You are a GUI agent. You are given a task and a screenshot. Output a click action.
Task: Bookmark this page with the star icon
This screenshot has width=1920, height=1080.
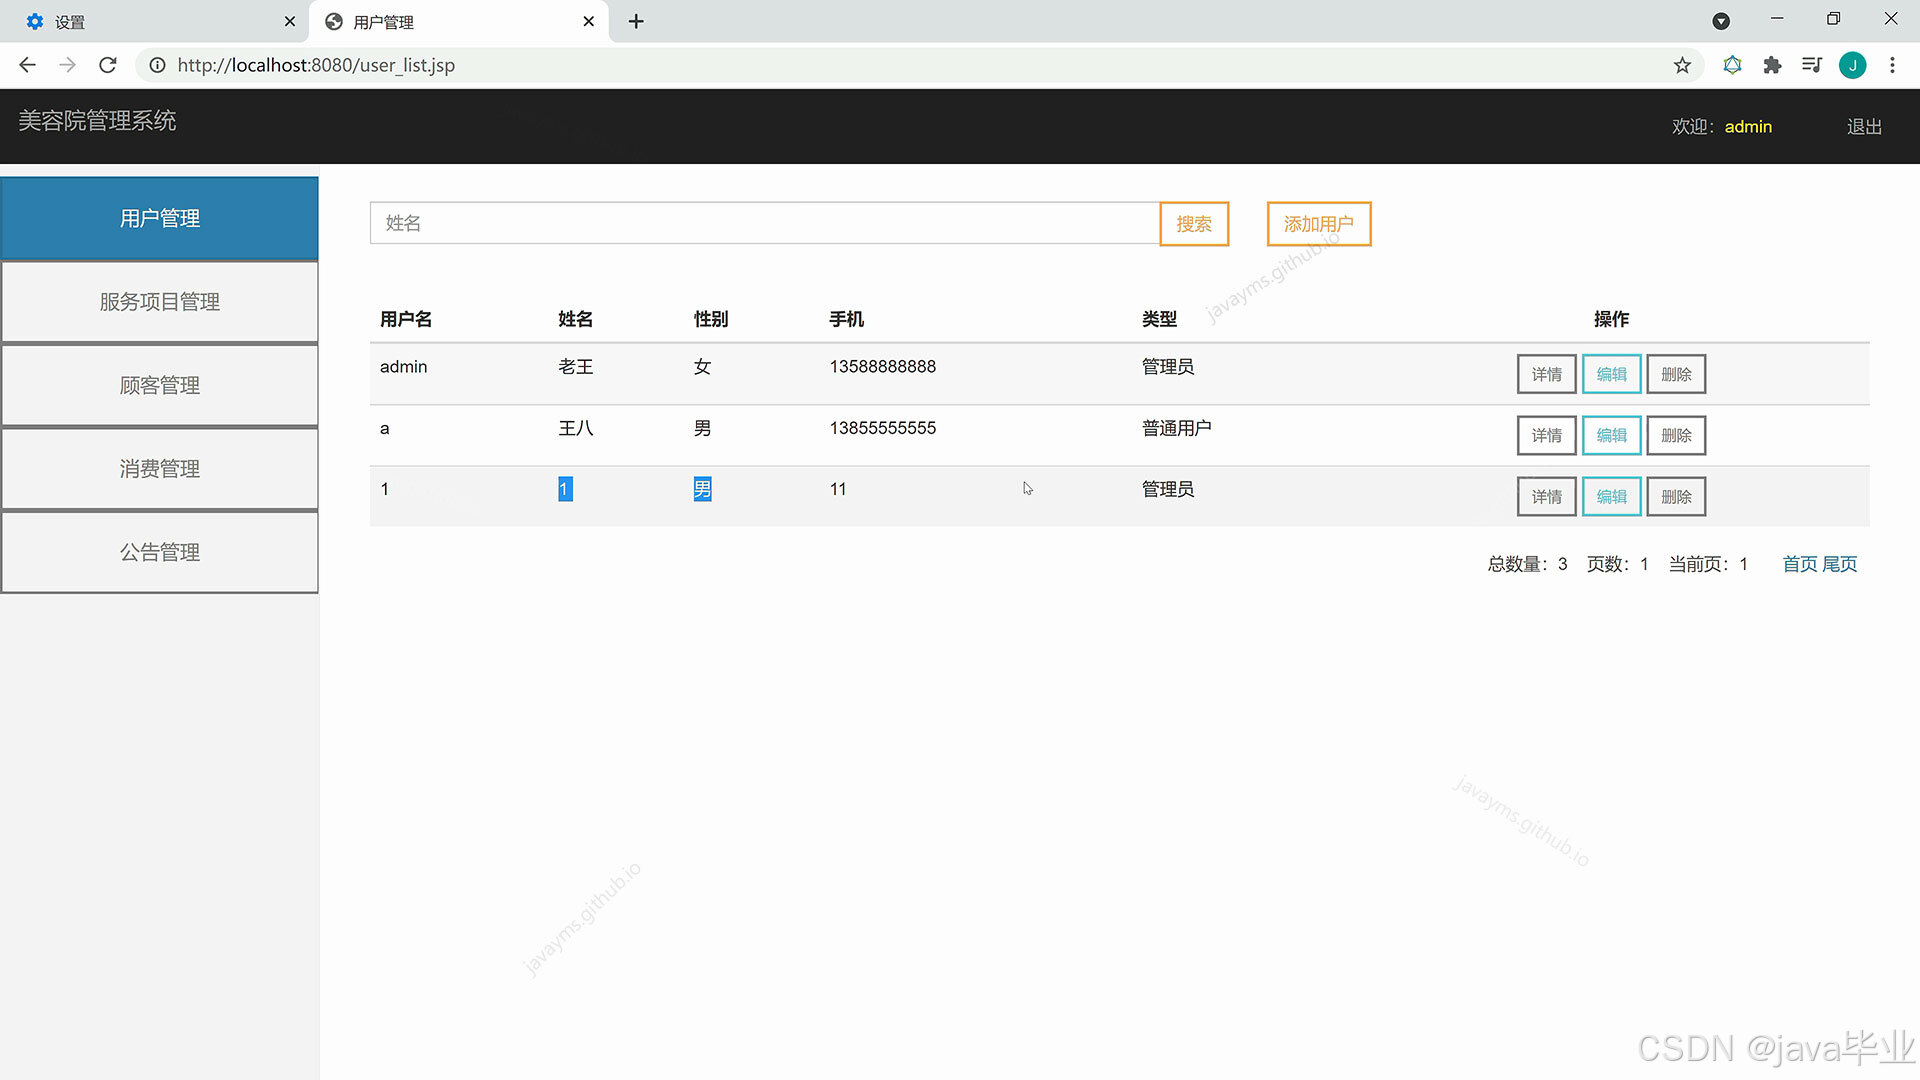click(x=1682, y=65)
